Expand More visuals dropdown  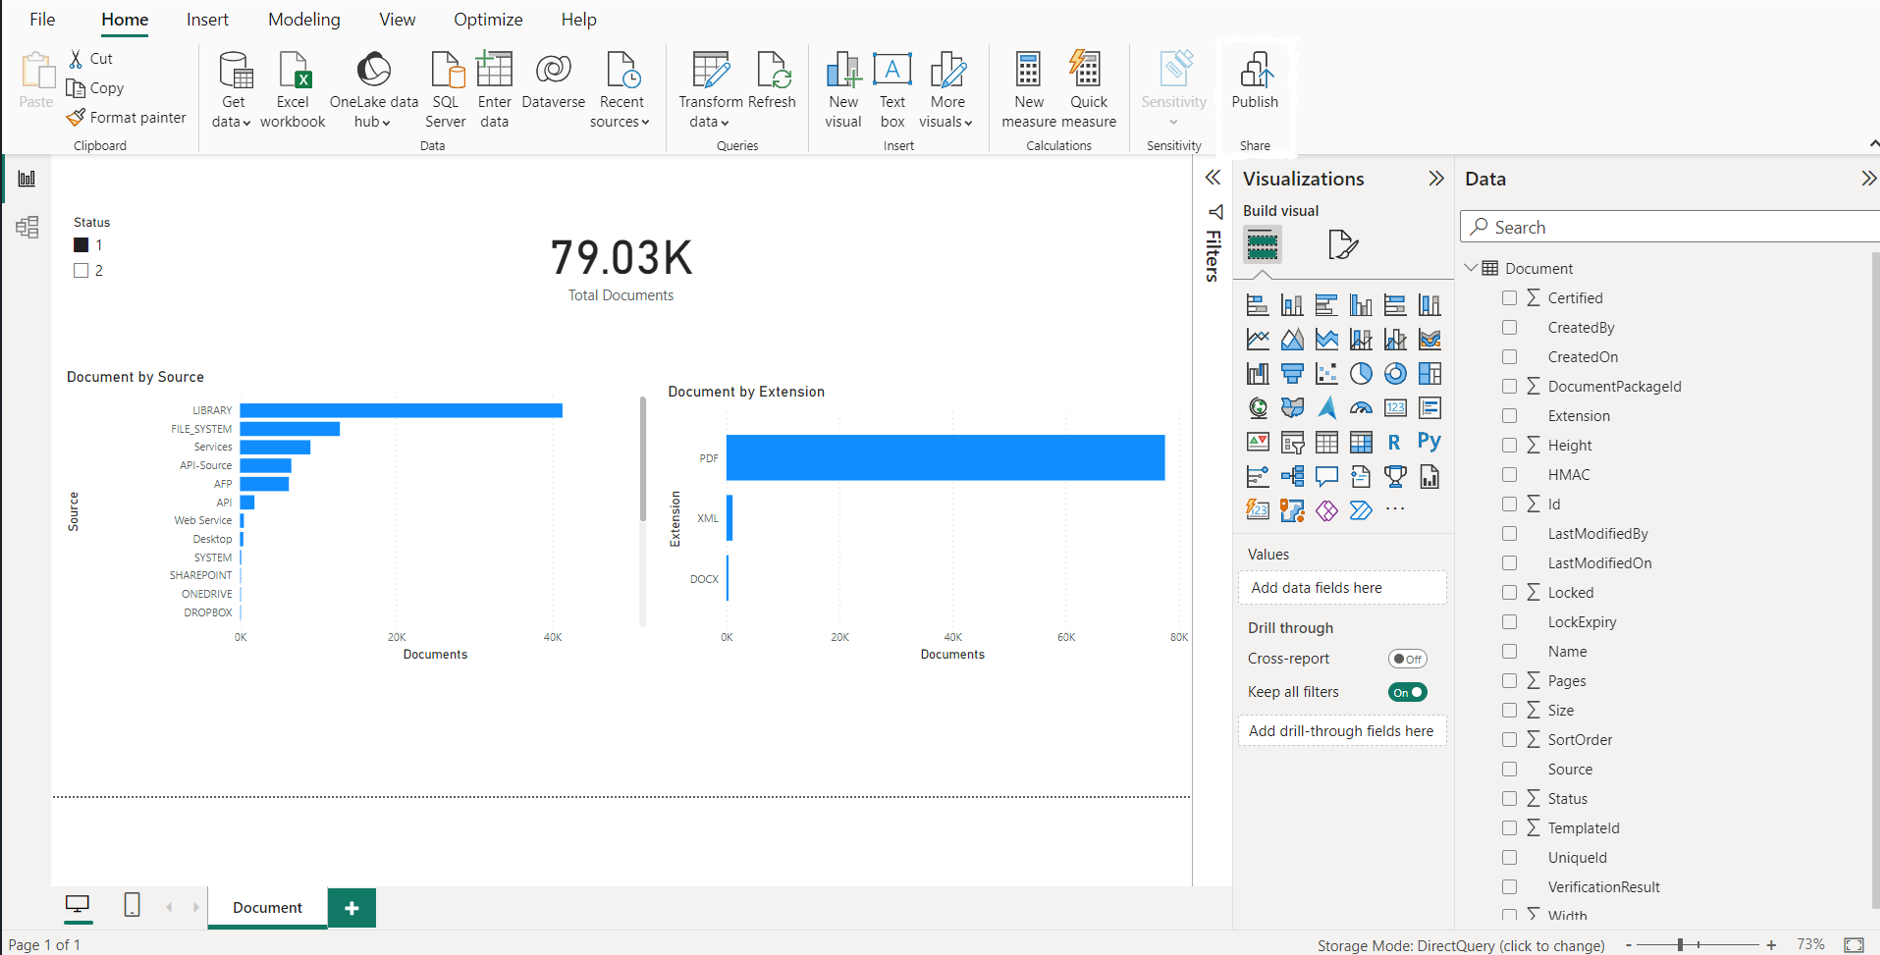point(946,90)
